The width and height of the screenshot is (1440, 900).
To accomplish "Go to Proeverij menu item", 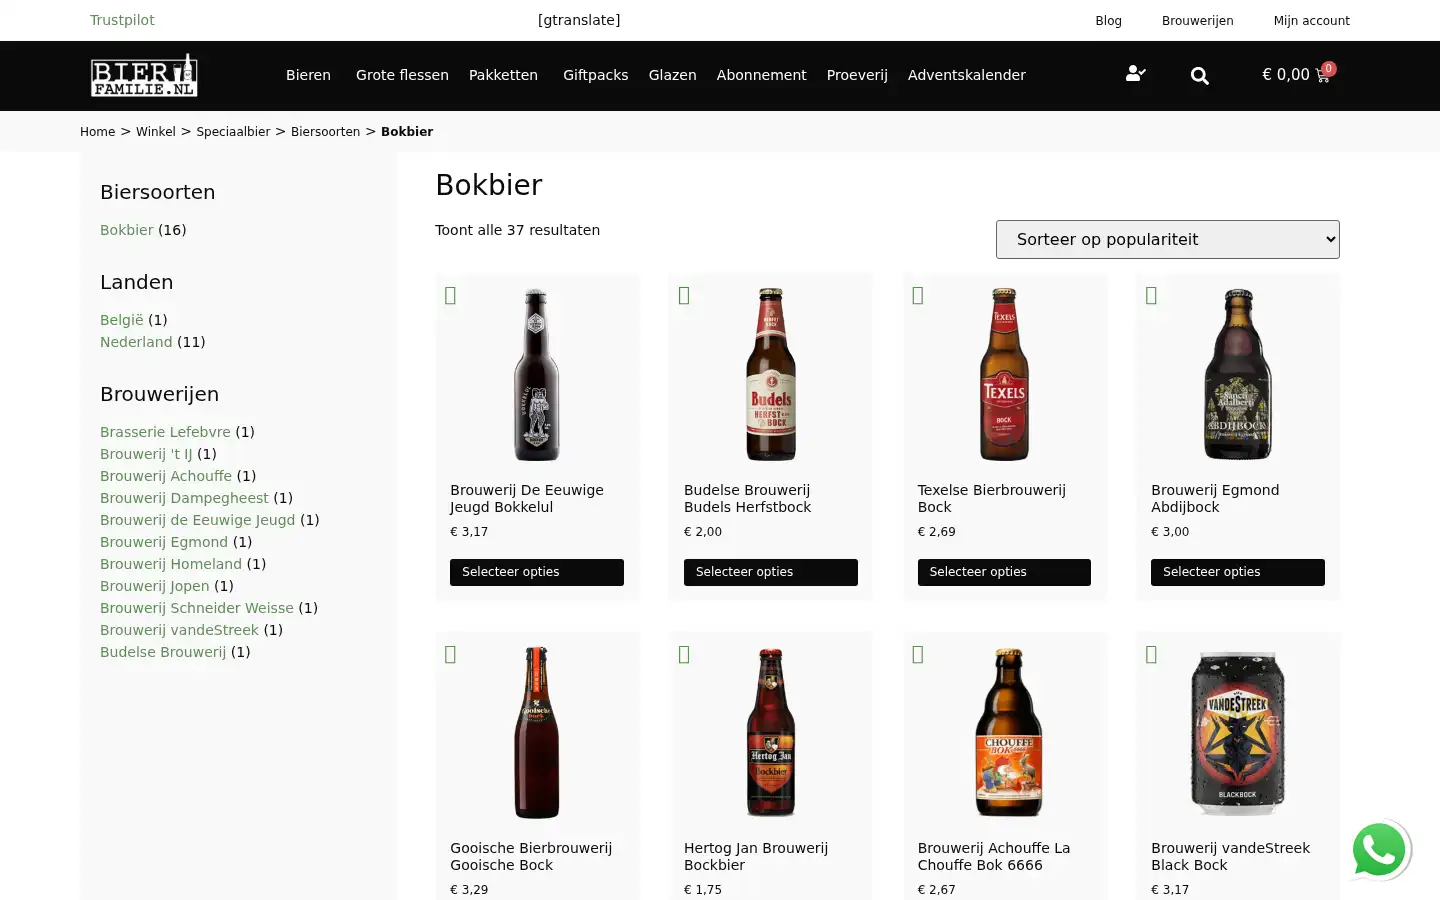I will pos(857,75).
